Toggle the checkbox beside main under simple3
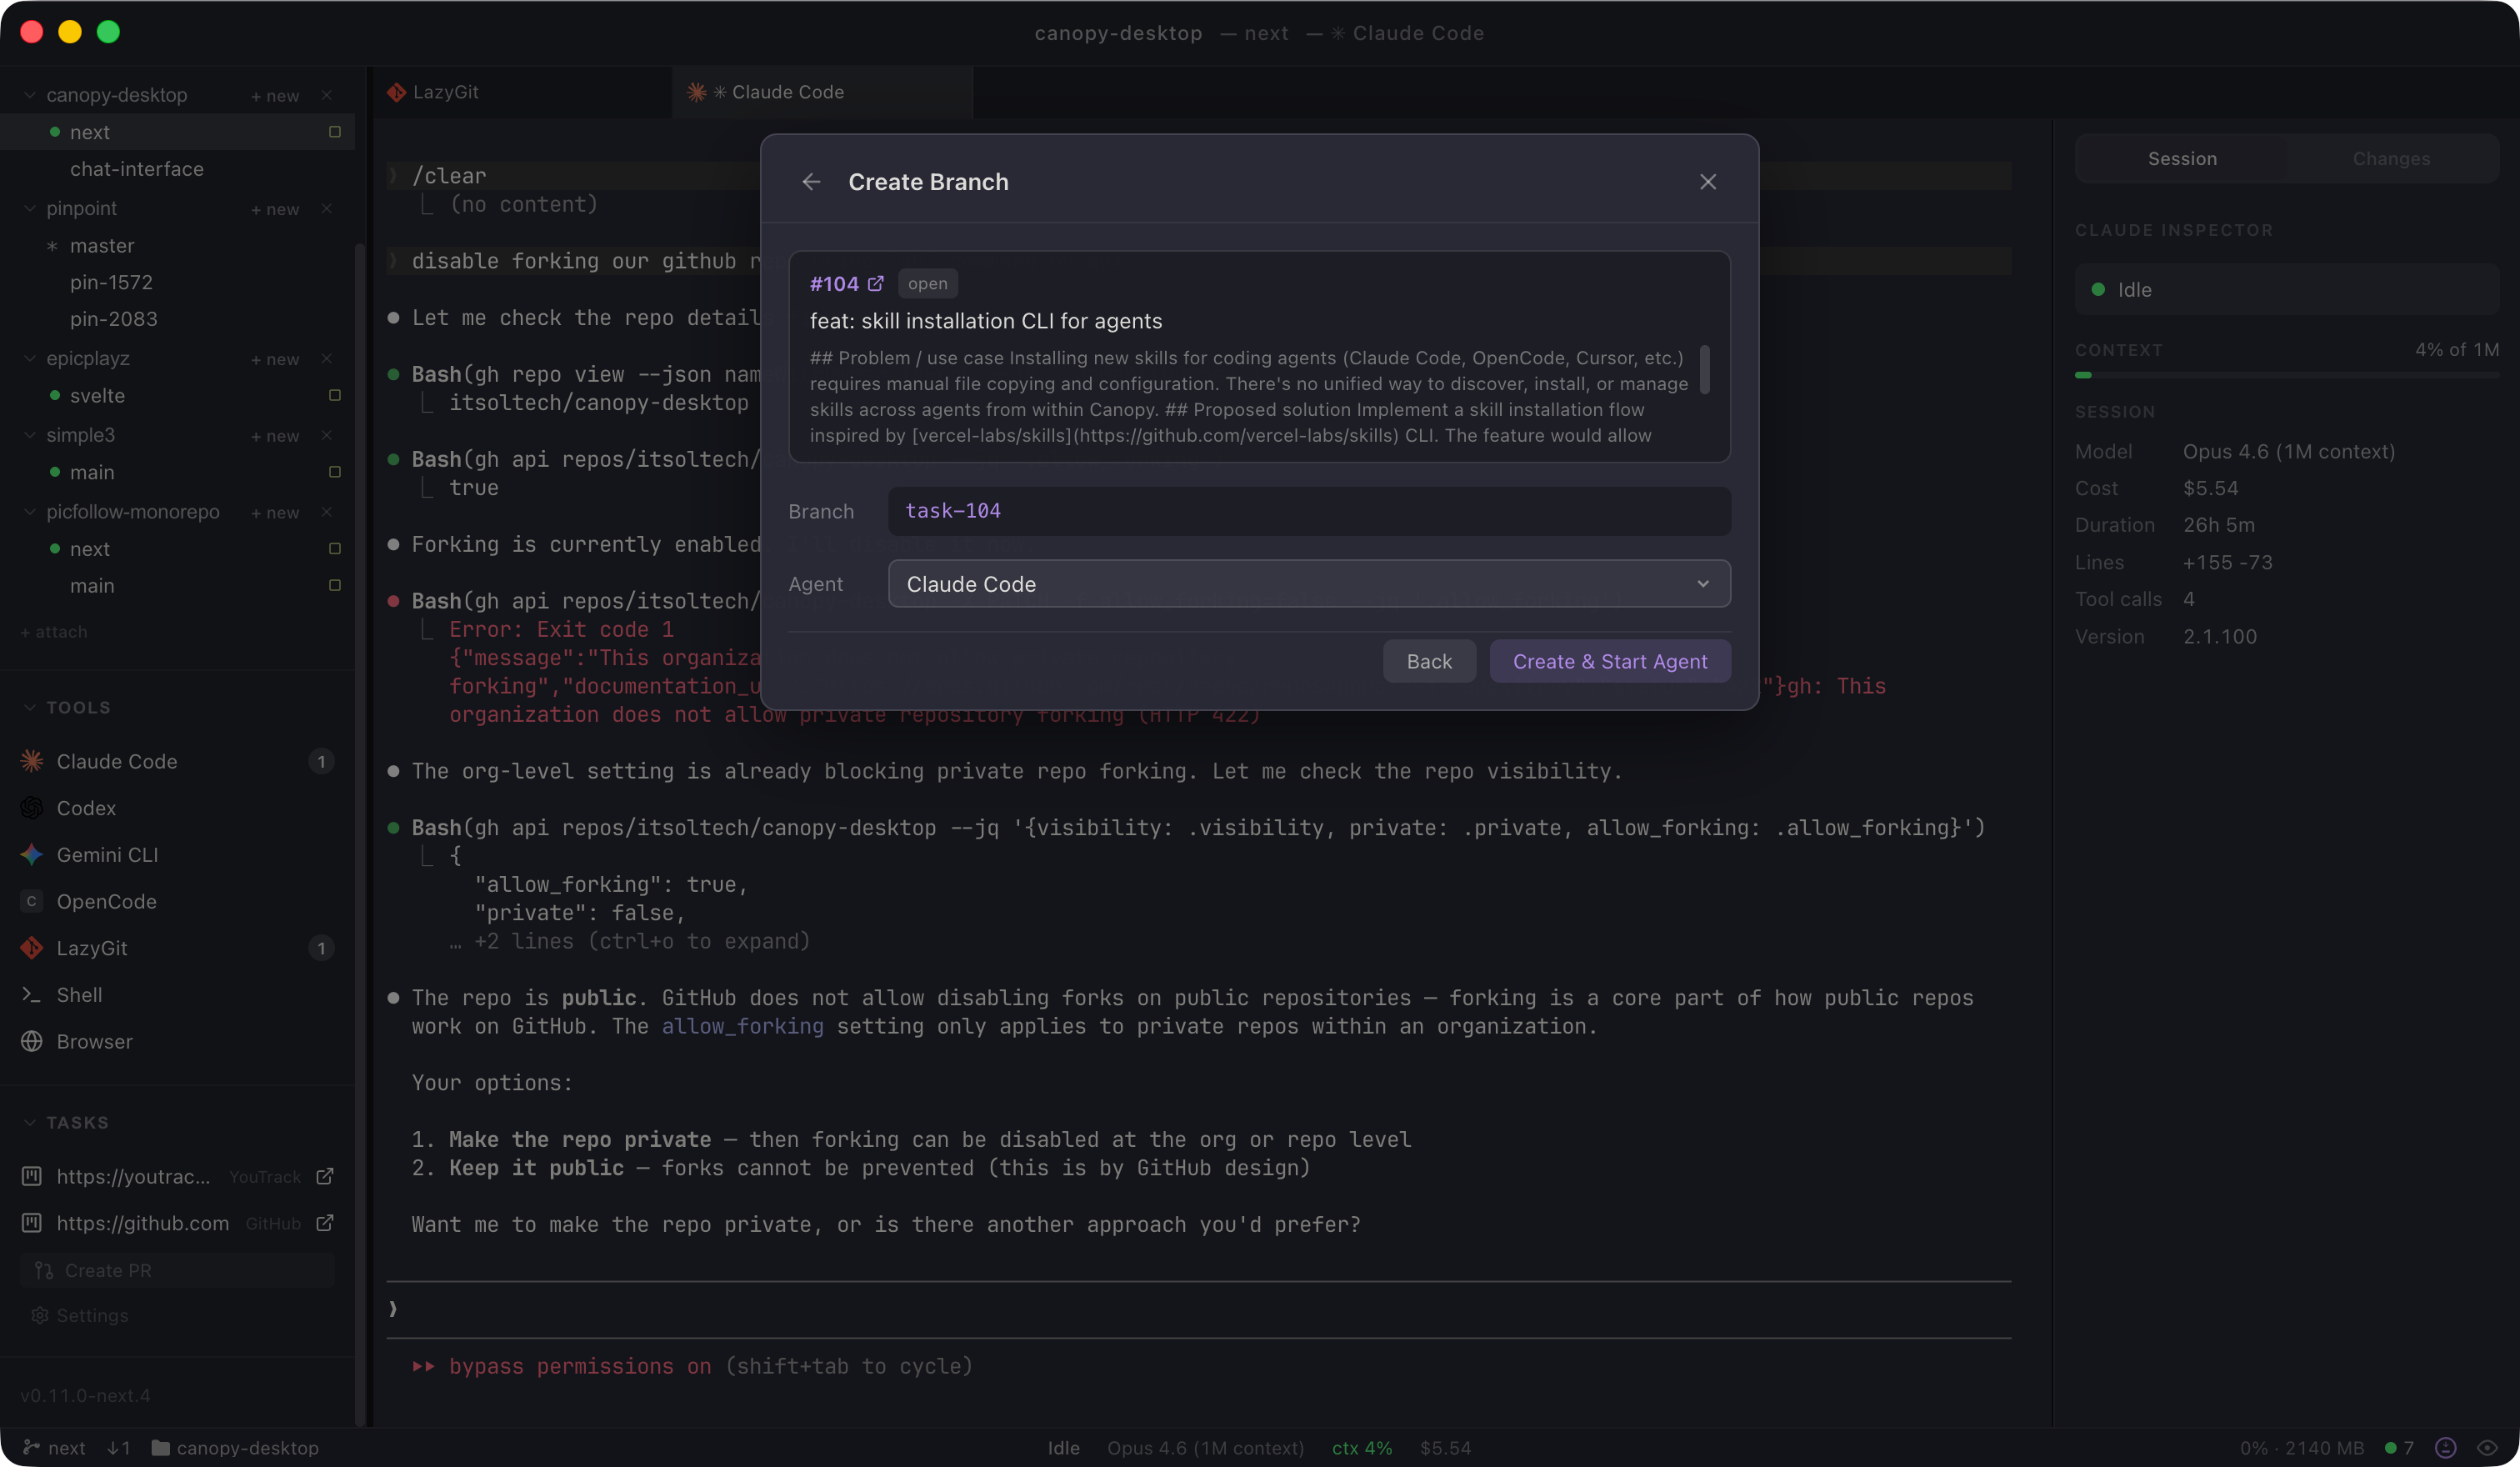 [336, 472]
